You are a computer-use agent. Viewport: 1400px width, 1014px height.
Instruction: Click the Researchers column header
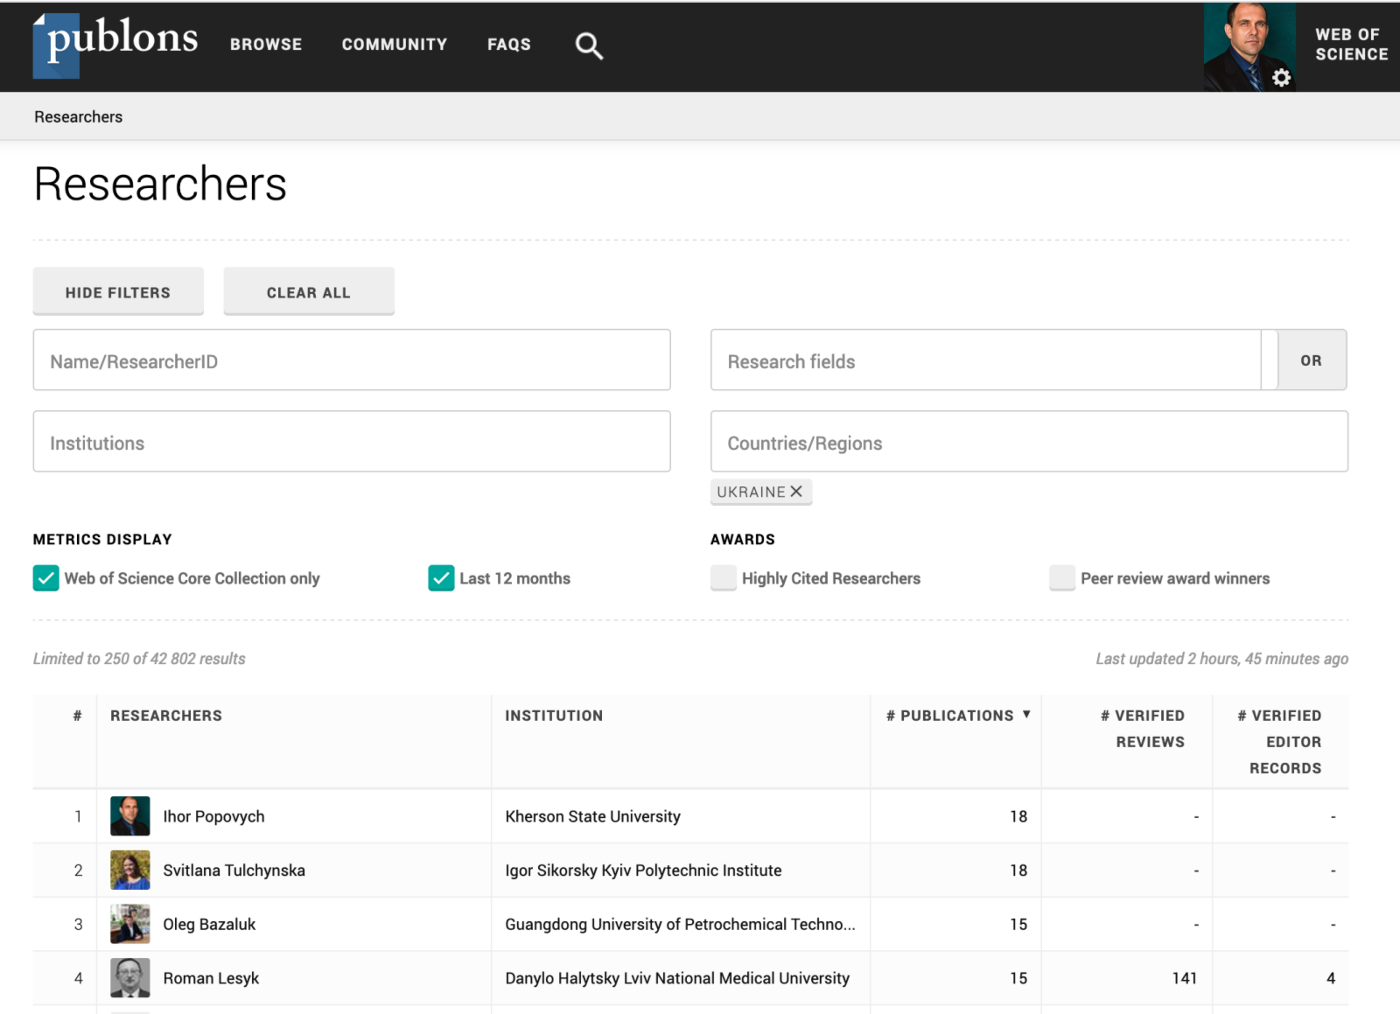pos(166,716)
